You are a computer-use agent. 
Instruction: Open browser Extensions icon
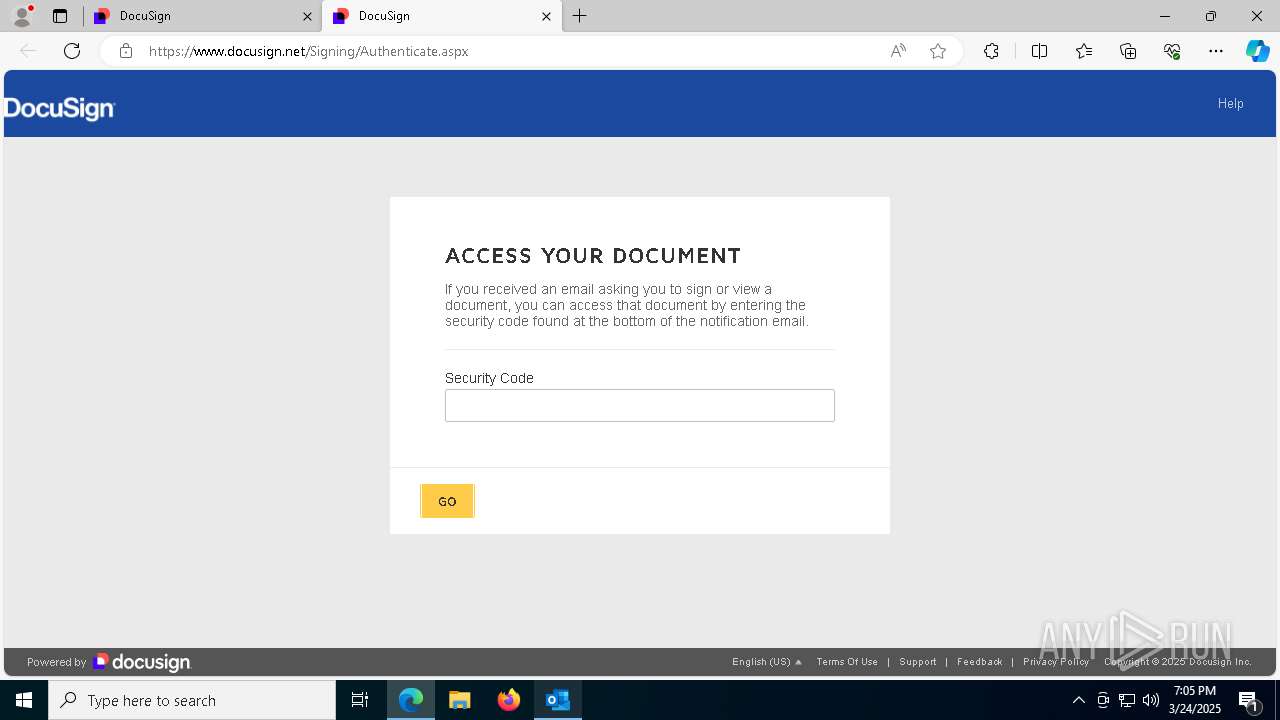[991, 51]
